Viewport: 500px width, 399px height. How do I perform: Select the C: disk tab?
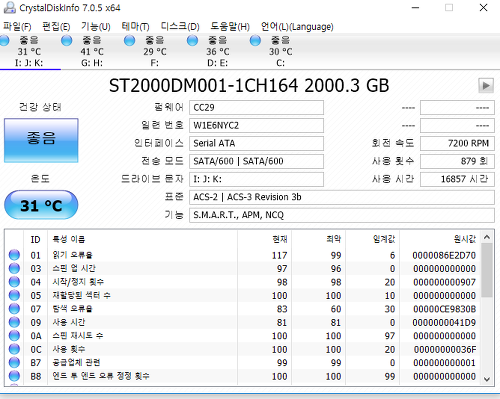click(280, 51)
